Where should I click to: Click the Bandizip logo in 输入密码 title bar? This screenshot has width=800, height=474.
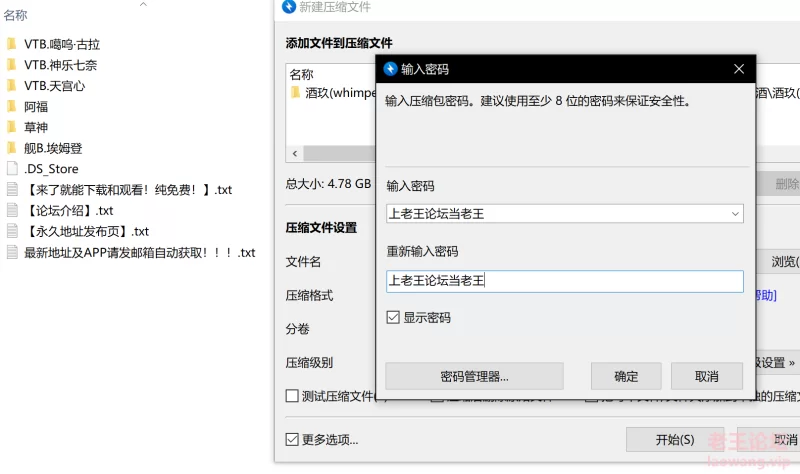click(390, 69)
